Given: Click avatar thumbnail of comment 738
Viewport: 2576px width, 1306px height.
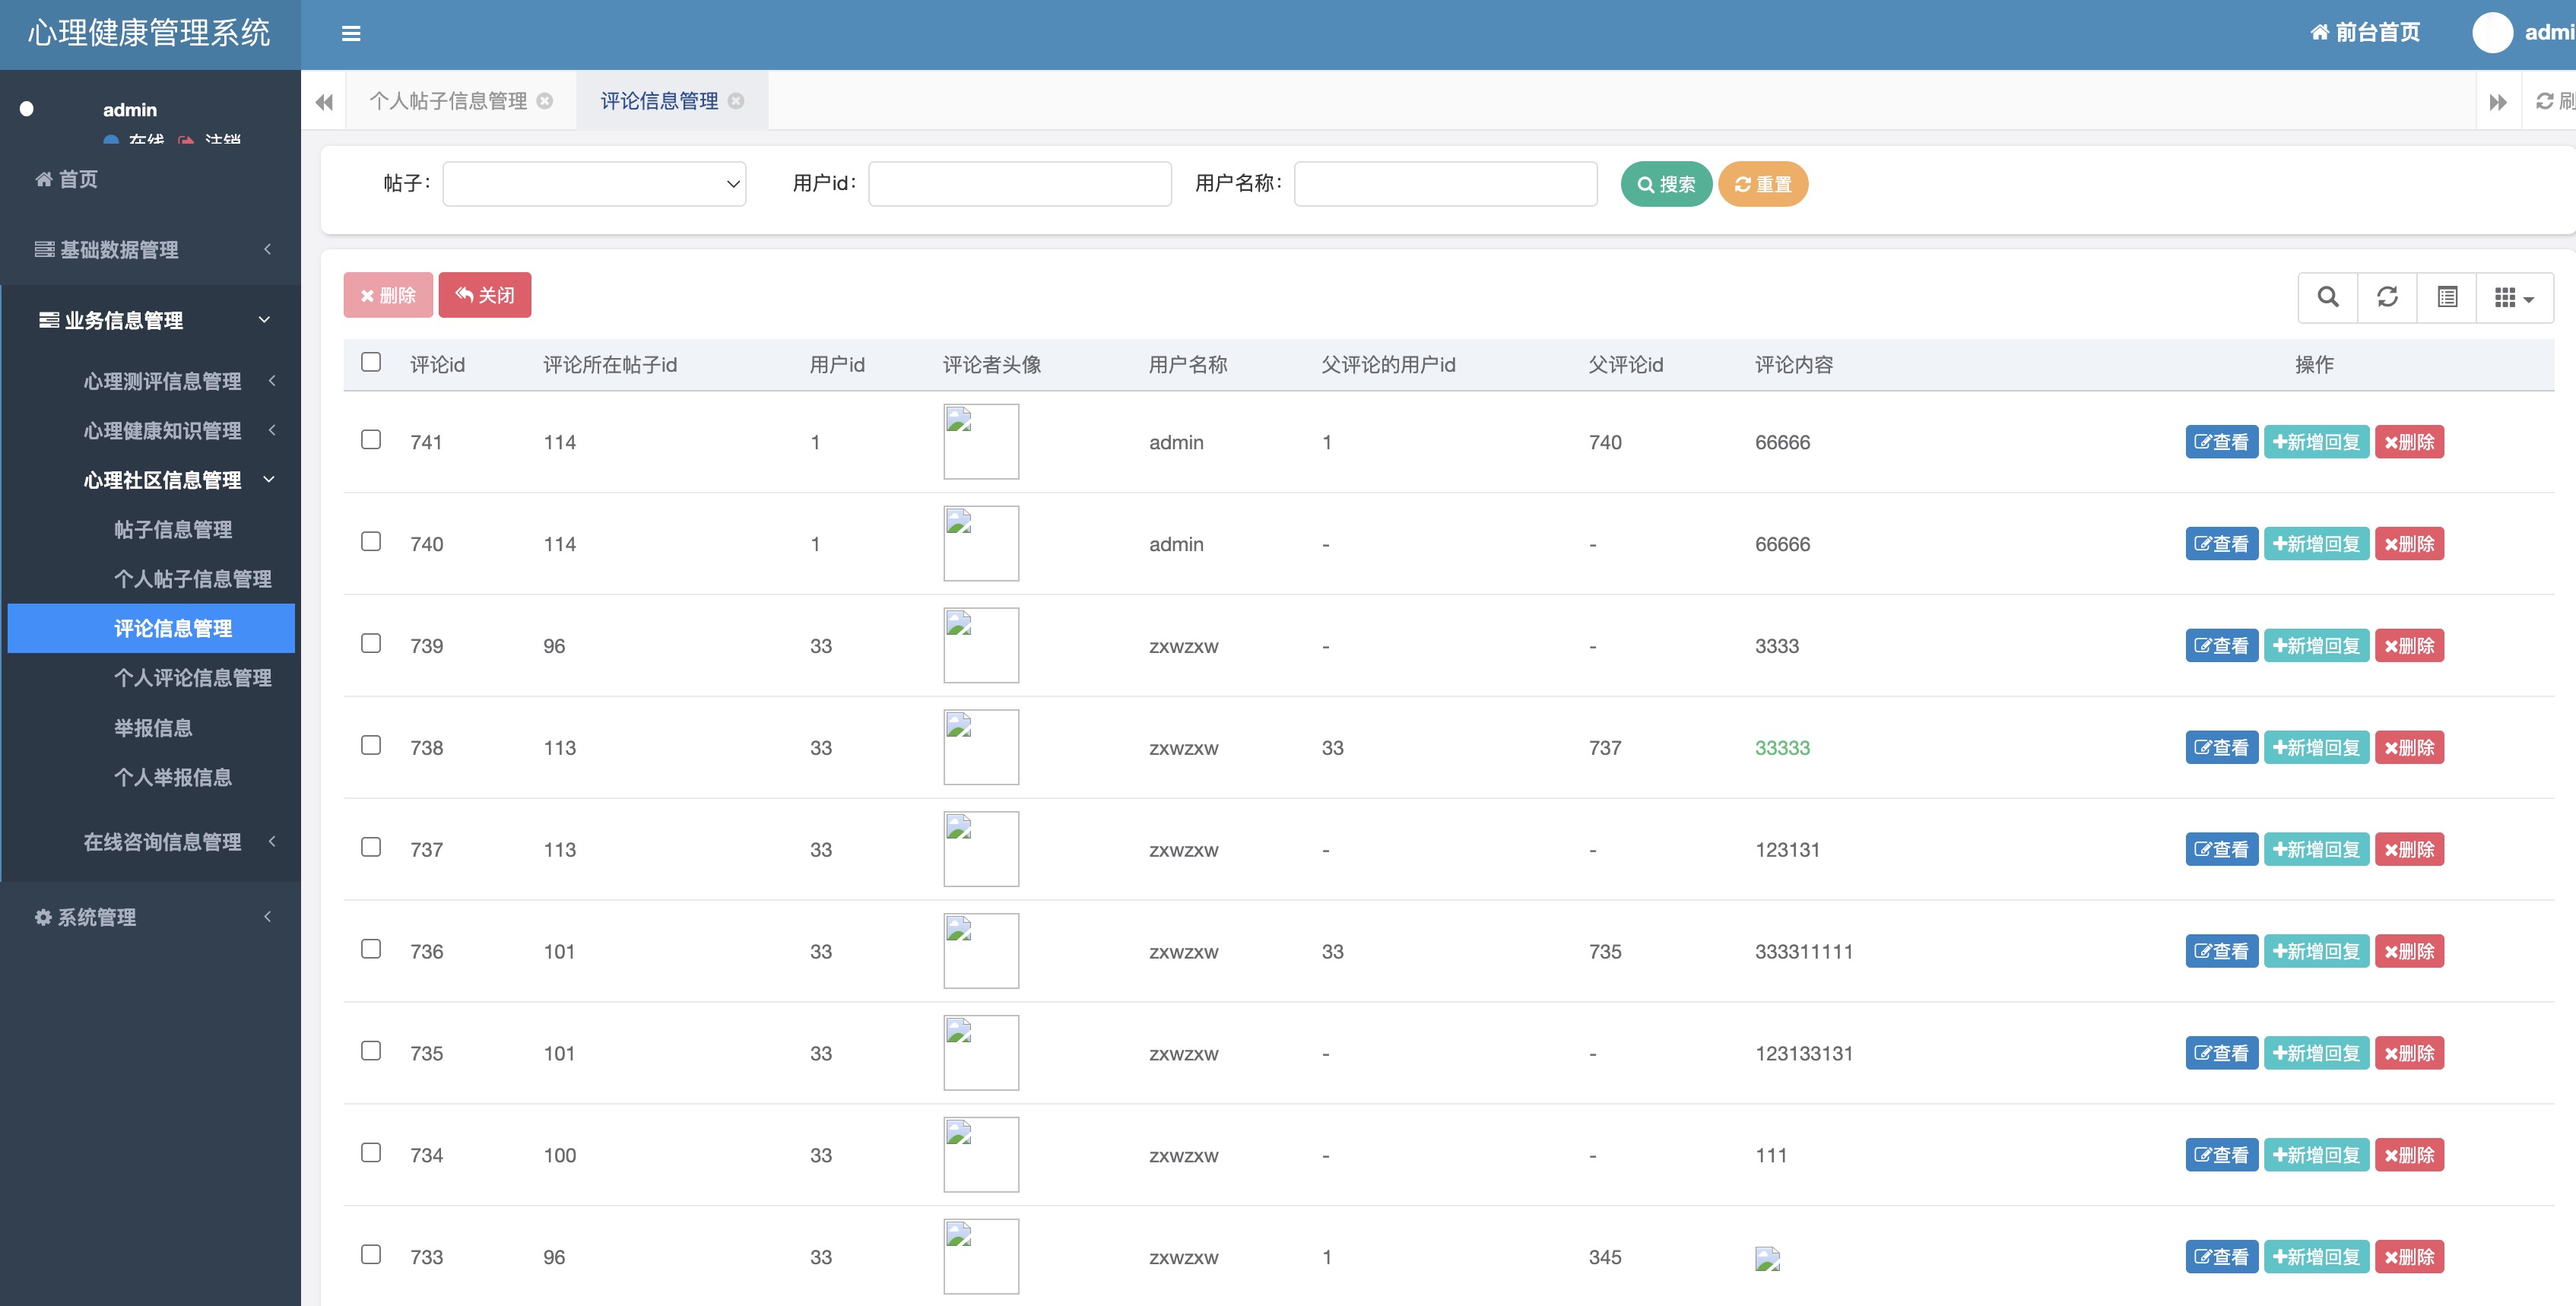Looking at the screenshot, I should pos(981,748).
